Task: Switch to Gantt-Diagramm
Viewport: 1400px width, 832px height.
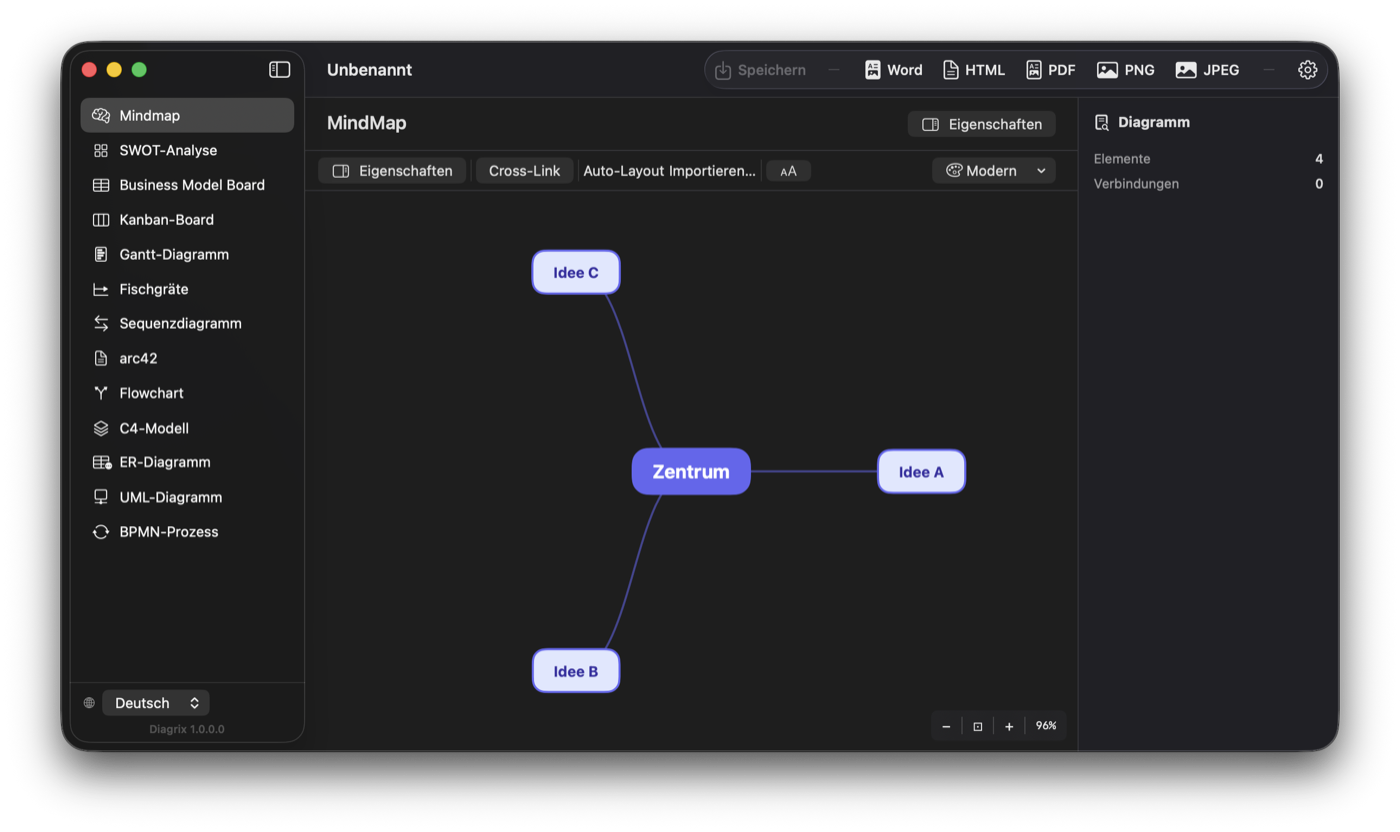Action: [187, 254]
